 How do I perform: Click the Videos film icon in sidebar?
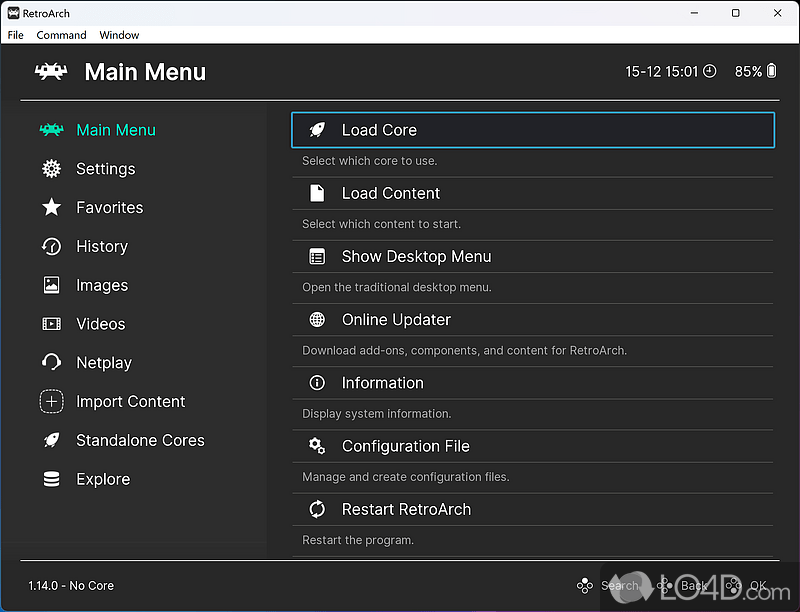click(52, 324)
